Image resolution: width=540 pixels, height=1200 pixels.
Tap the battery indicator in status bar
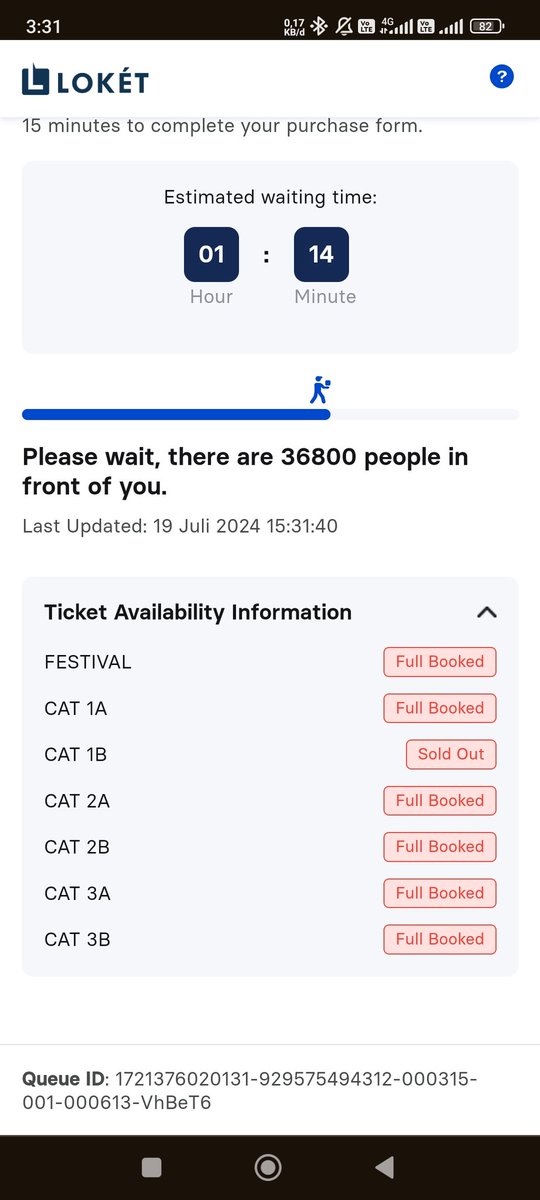tap(485, 27)
